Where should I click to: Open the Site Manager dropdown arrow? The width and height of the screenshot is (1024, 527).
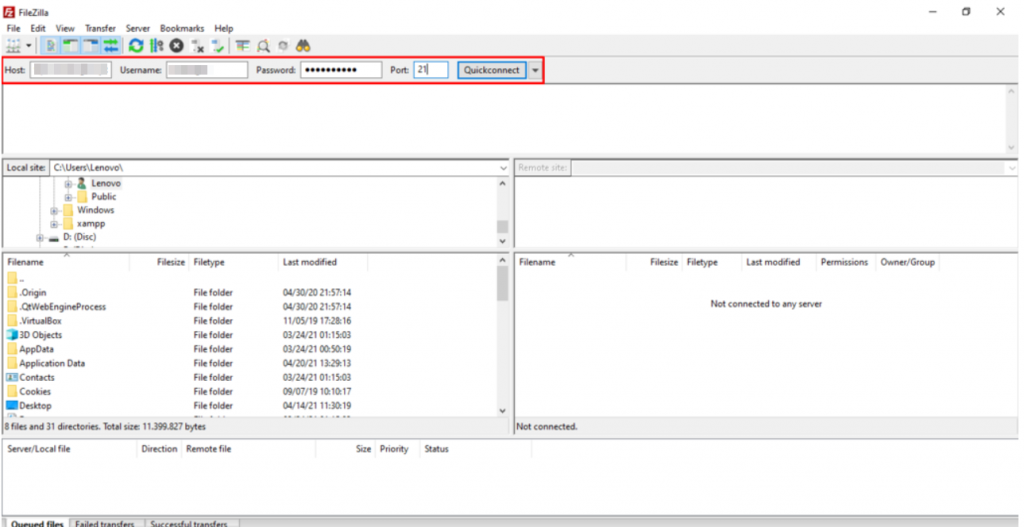29,46
